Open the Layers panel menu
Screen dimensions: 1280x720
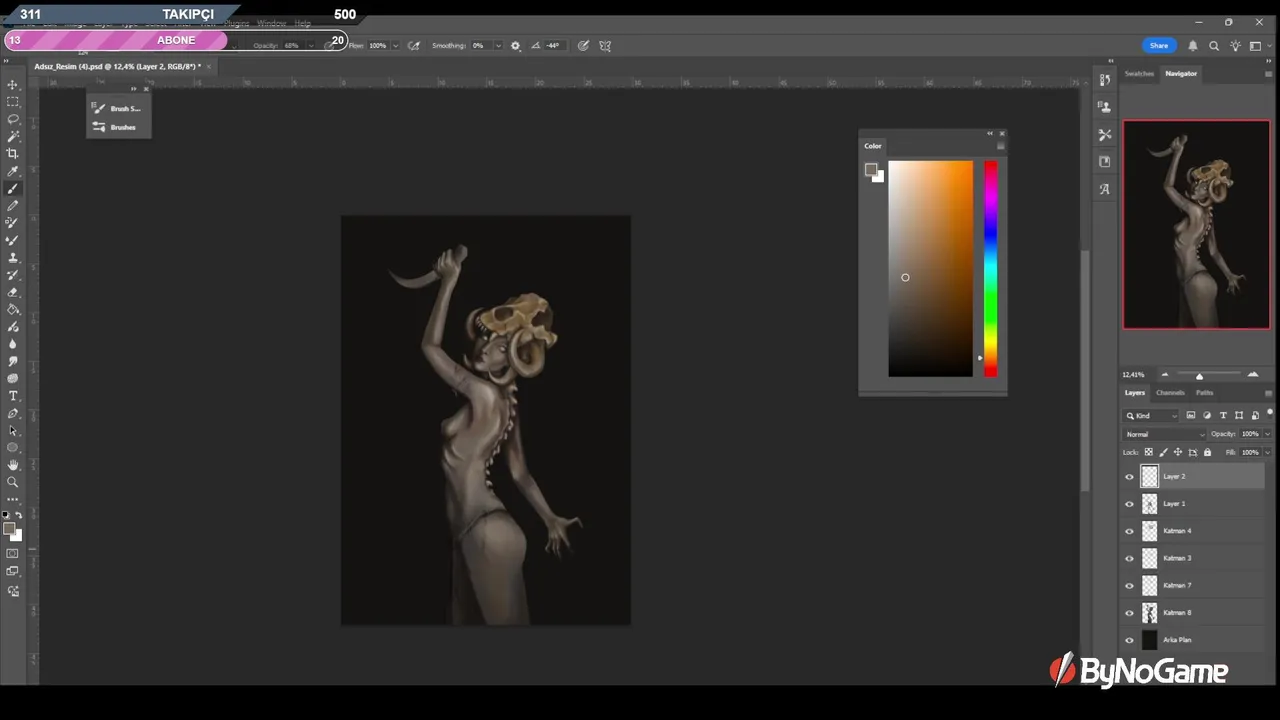[x=1268, y=393]
